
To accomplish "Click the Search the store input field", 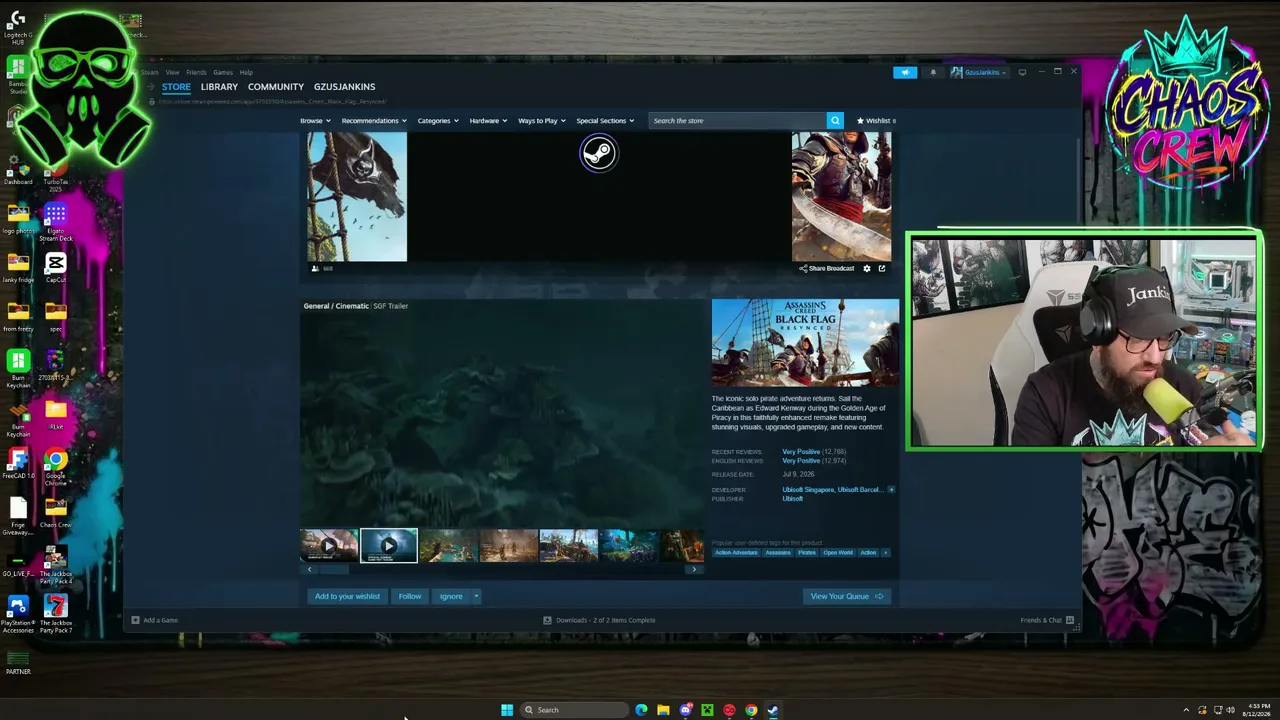I will click(x=738, y=120).
